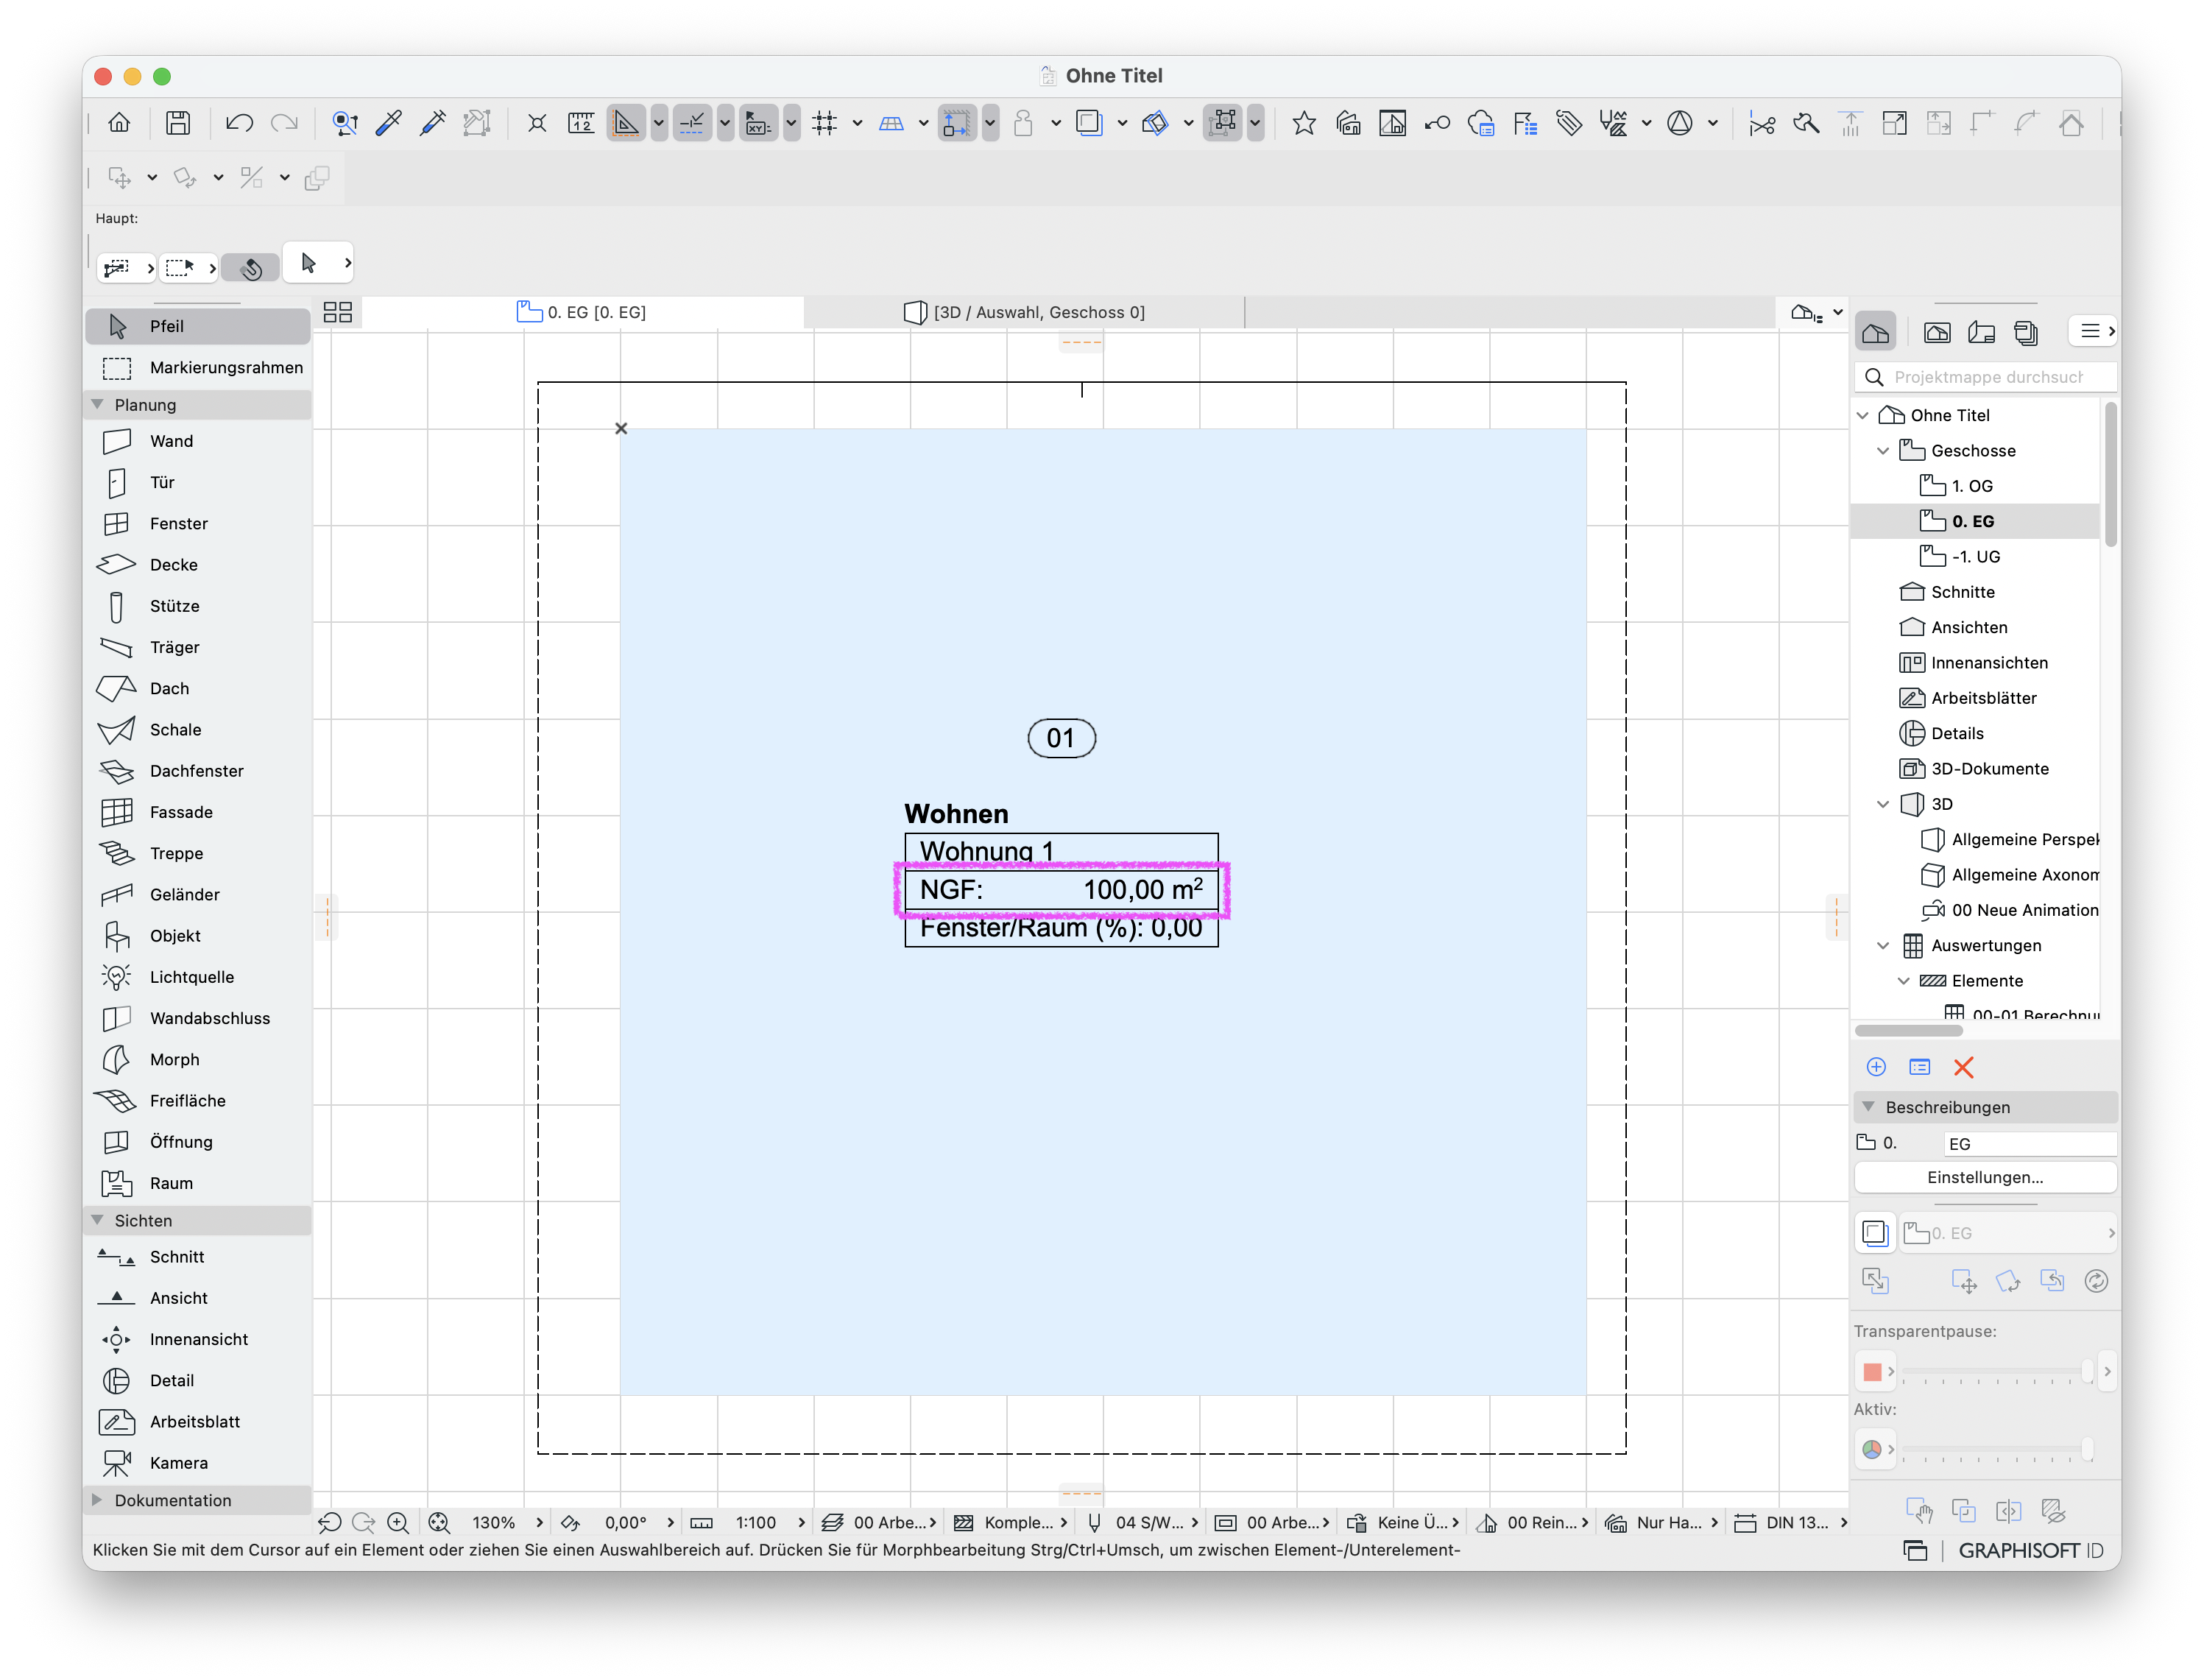
Task: Select the Fassade tool
Action: pos(198,812)
